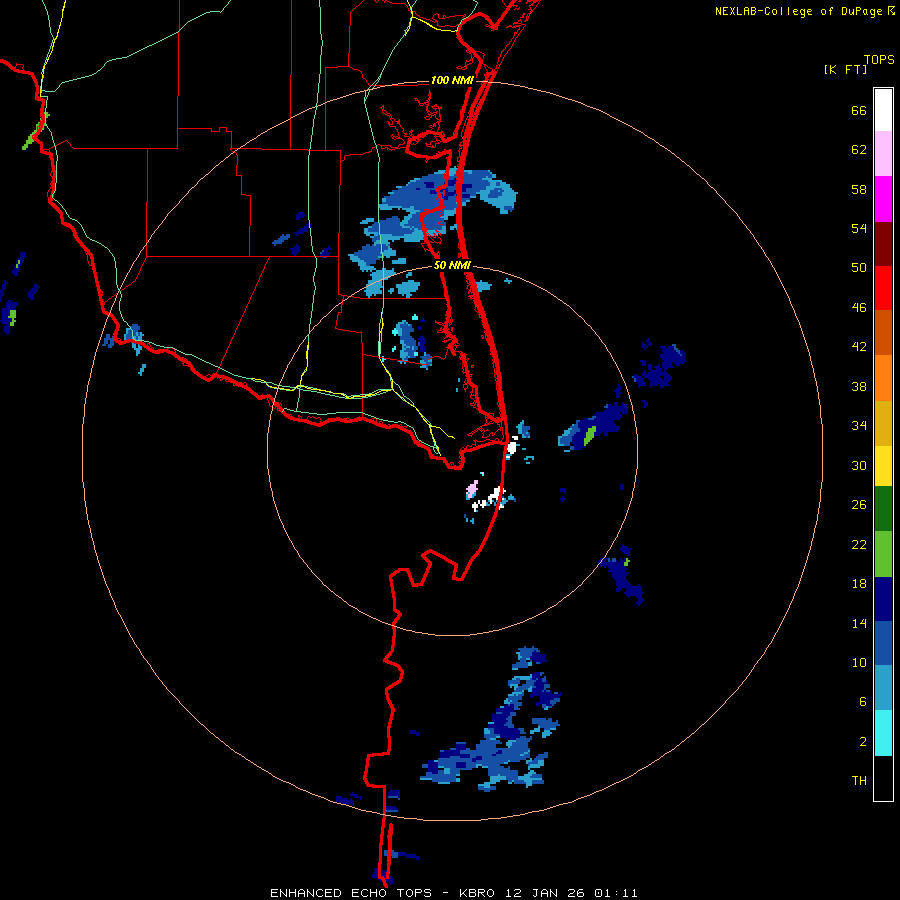The height and width of the screenshot is (900, 900).
Task: Click the legend value 66
Action: (859, 110)
